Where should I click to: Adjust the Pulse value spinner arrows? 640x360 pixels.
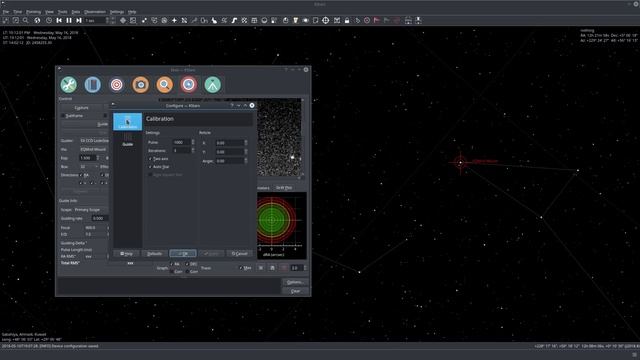(x=193, y=142)
